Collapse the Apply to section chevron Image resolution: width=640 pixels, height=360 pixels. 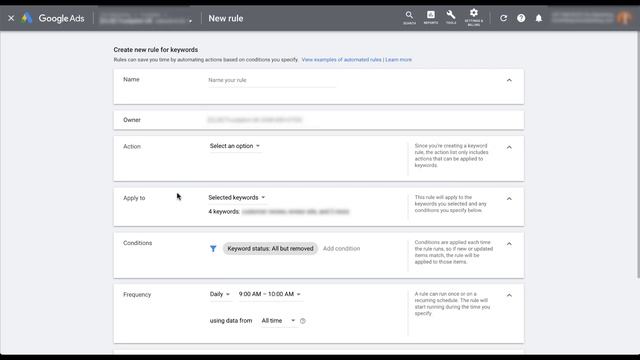click(x=509, y=199)
